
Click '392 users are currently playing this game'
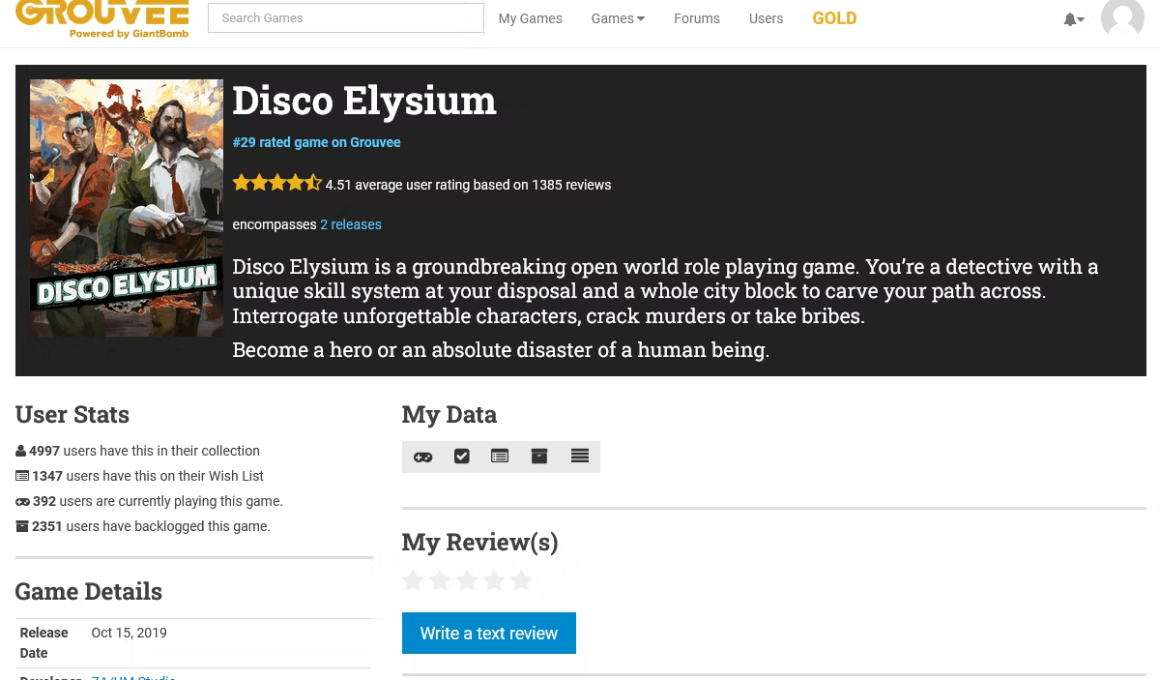(158, 501)
